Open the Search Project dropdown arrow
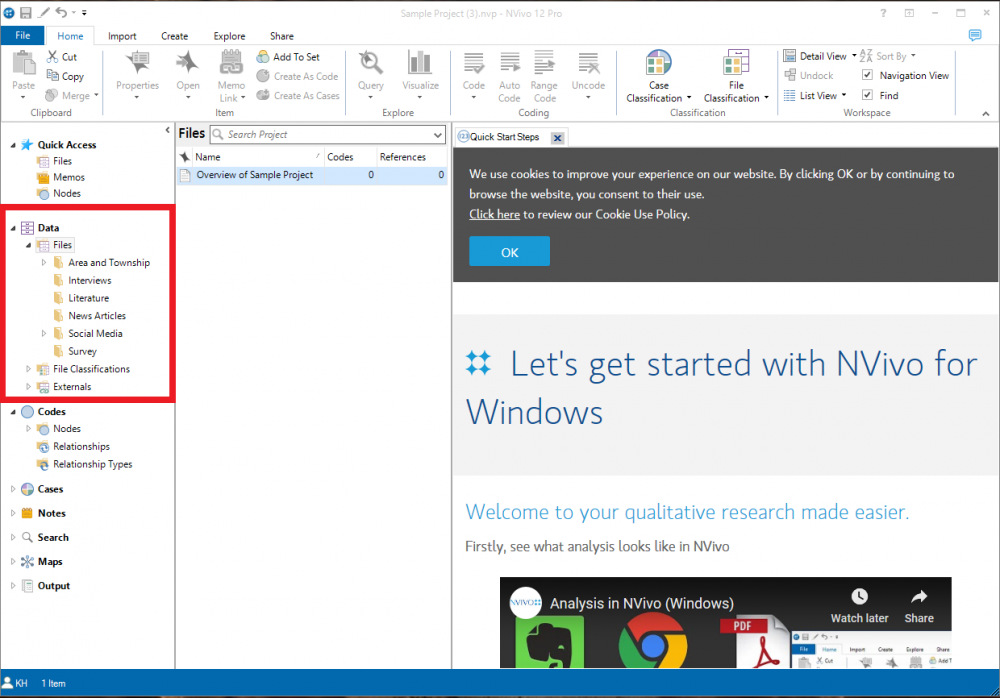Image resolution: width=1000 pixels, height=698 pixels. pyautogui.click(x=438, y=135)
